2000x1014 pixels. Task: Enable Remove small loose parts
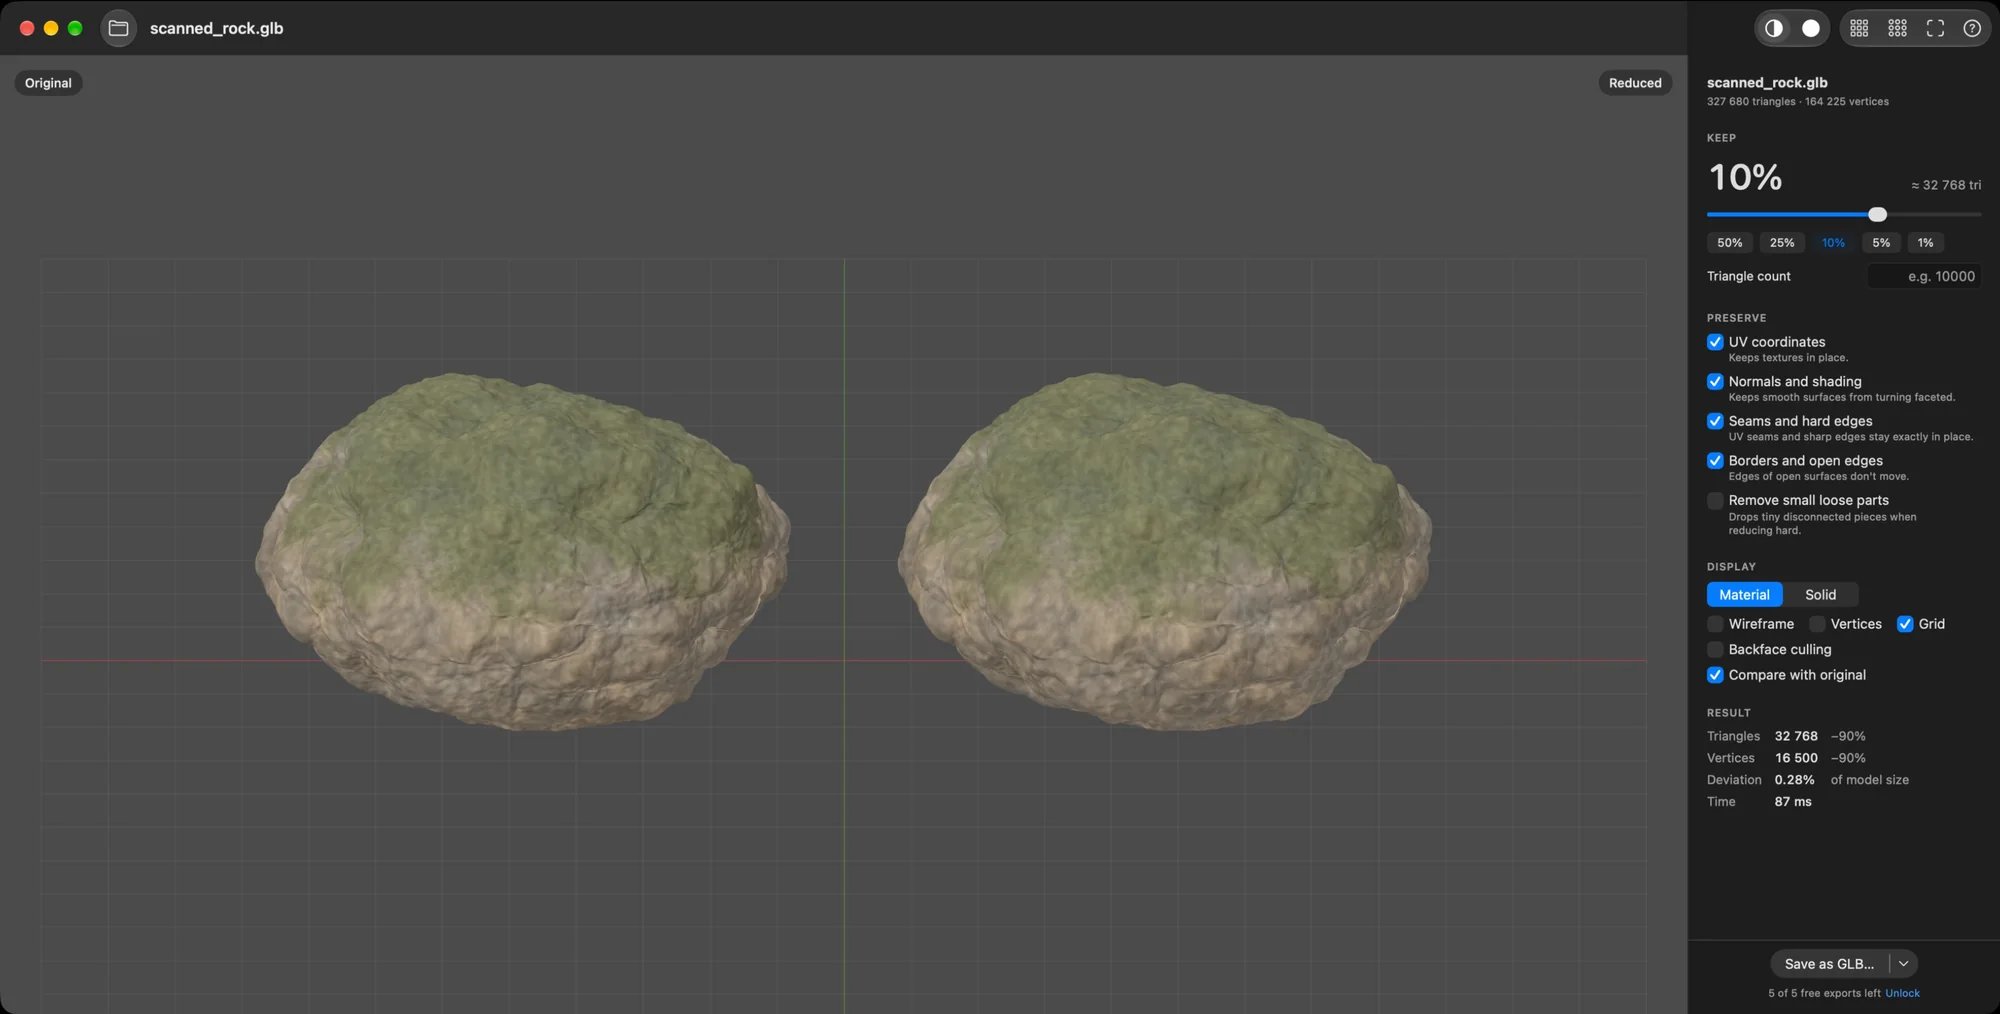1715,500
